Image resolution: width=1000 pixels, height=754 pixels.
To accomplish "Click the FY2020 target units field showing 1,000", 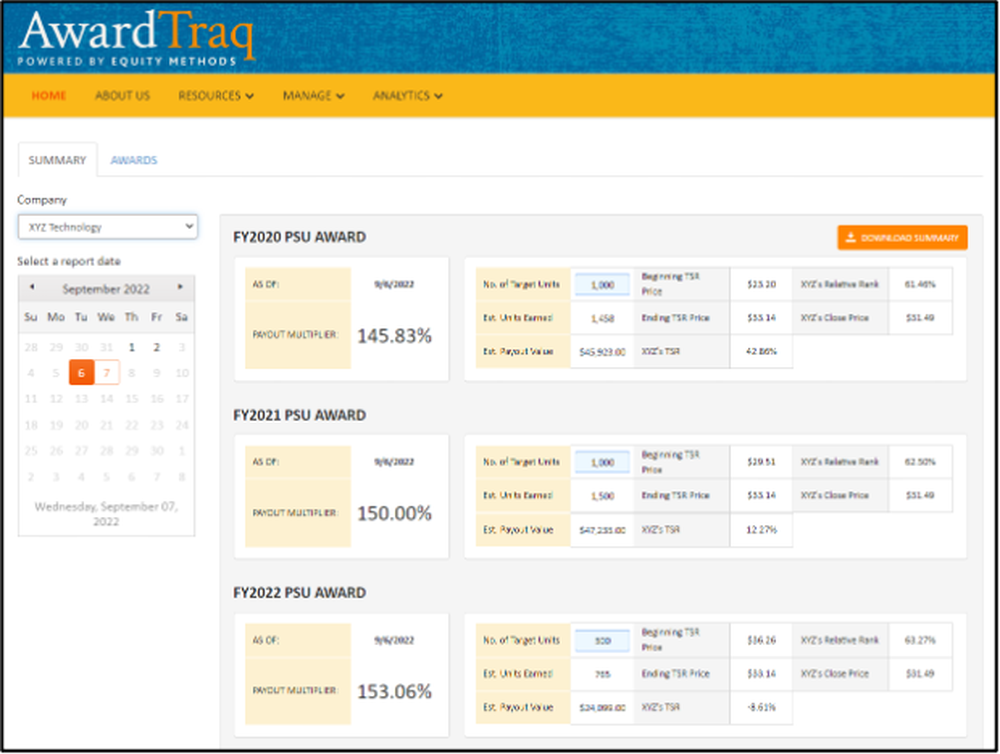I will click(x=601, y=284).
